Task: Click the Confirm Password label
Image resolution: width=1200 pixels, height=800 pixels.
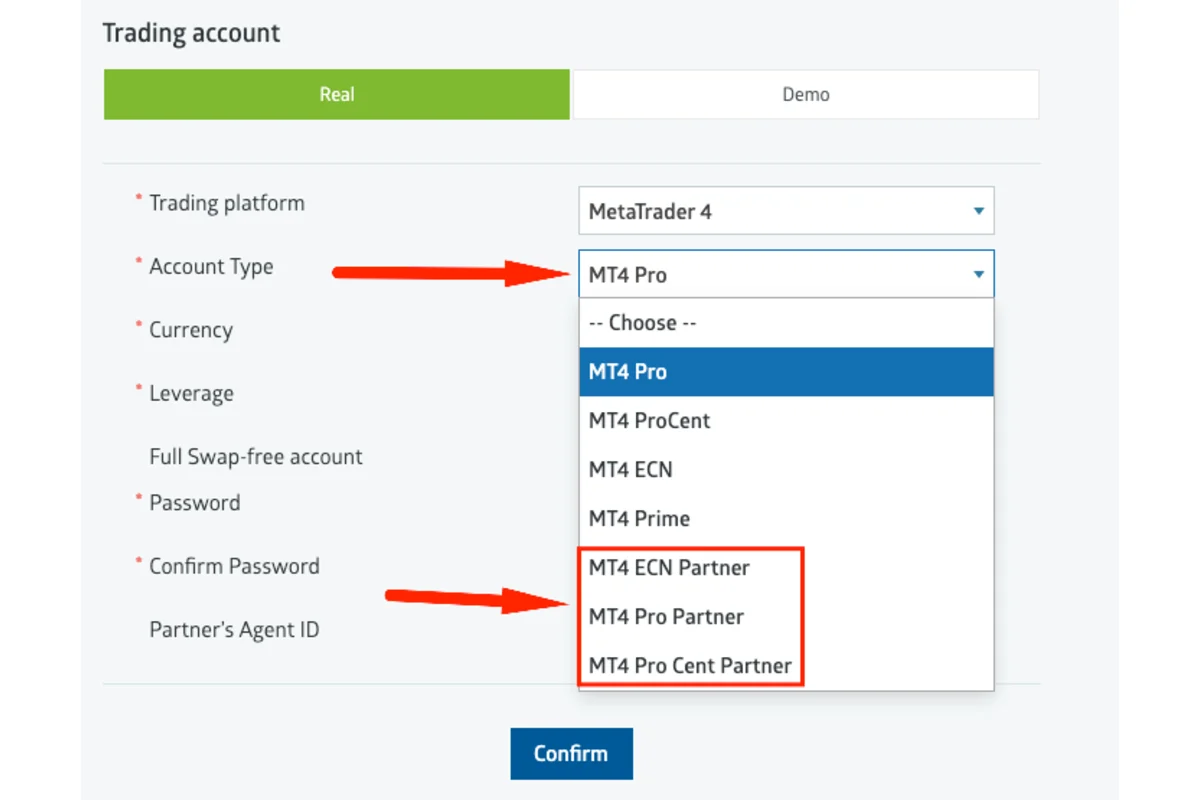Action: click(234, 566)
